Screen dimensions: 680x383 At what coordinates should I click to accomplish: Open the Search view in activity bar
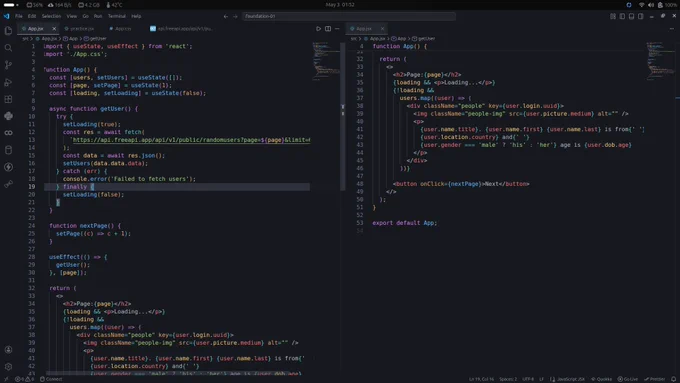(x=8, y=48)
